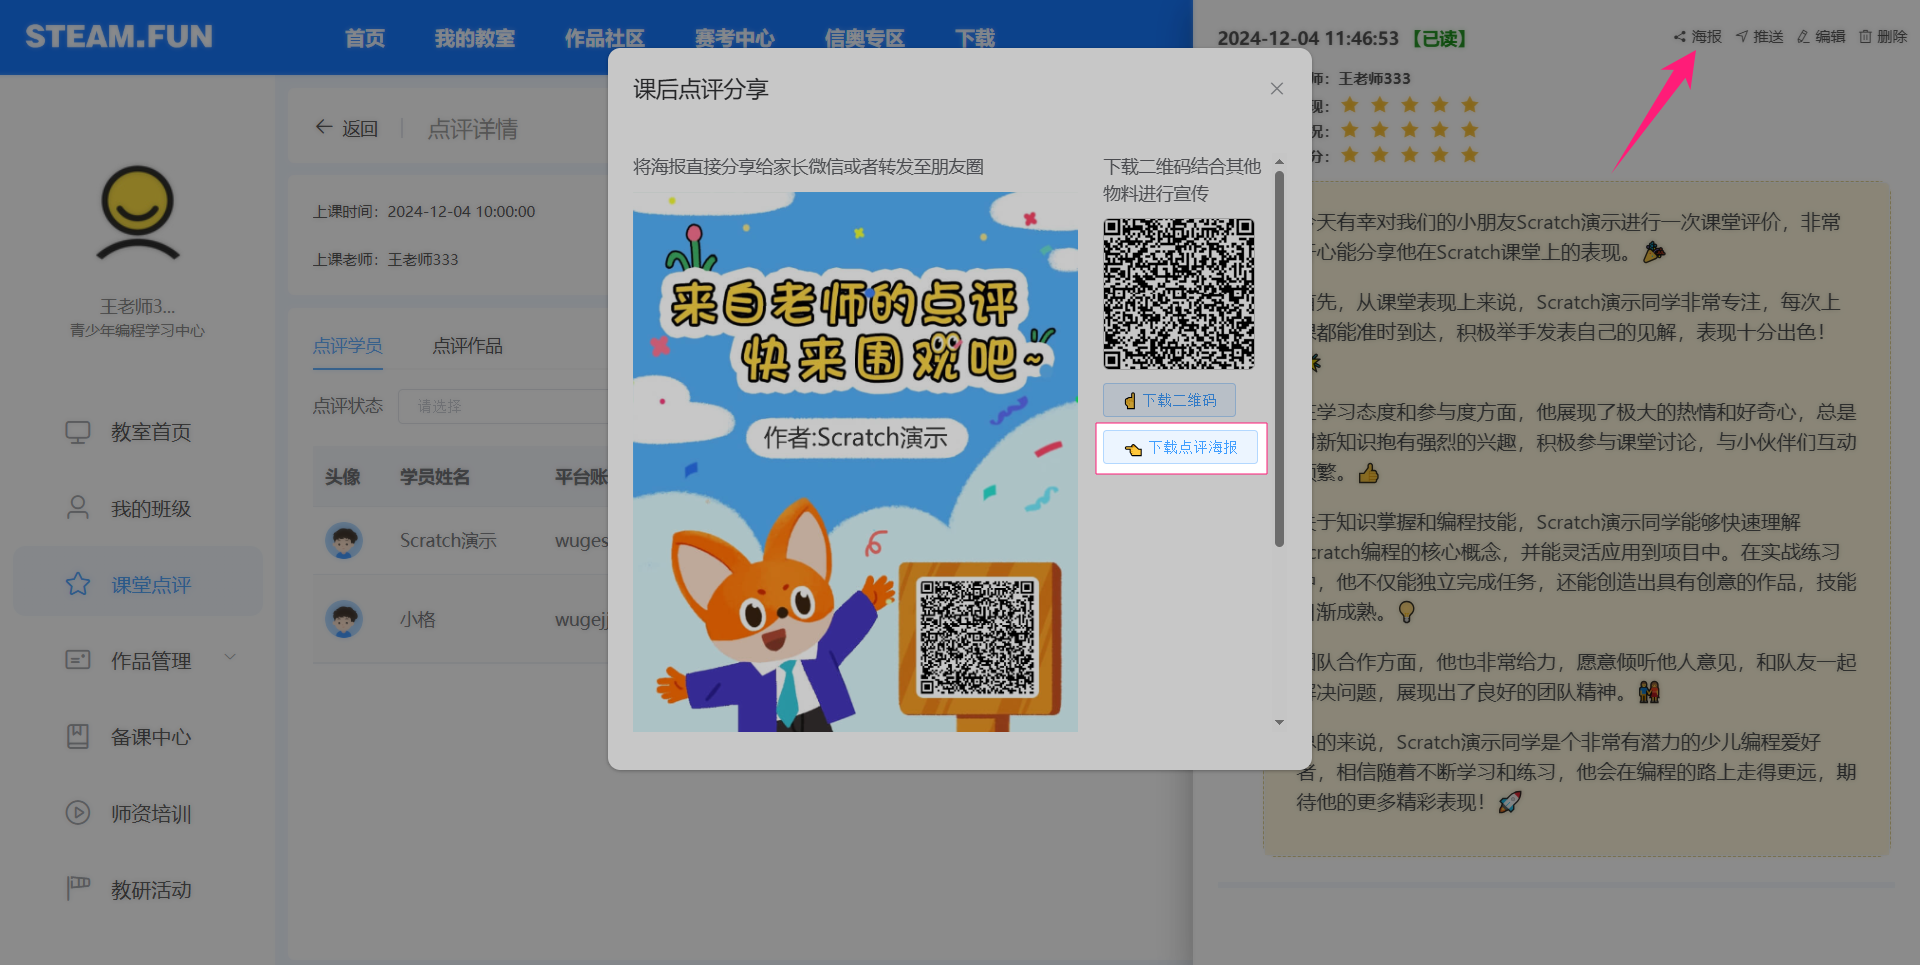The width and height of the screenshot is (1920, 965).
Task: Click the 下载点评海报 button
Action: click(1180, 448)
